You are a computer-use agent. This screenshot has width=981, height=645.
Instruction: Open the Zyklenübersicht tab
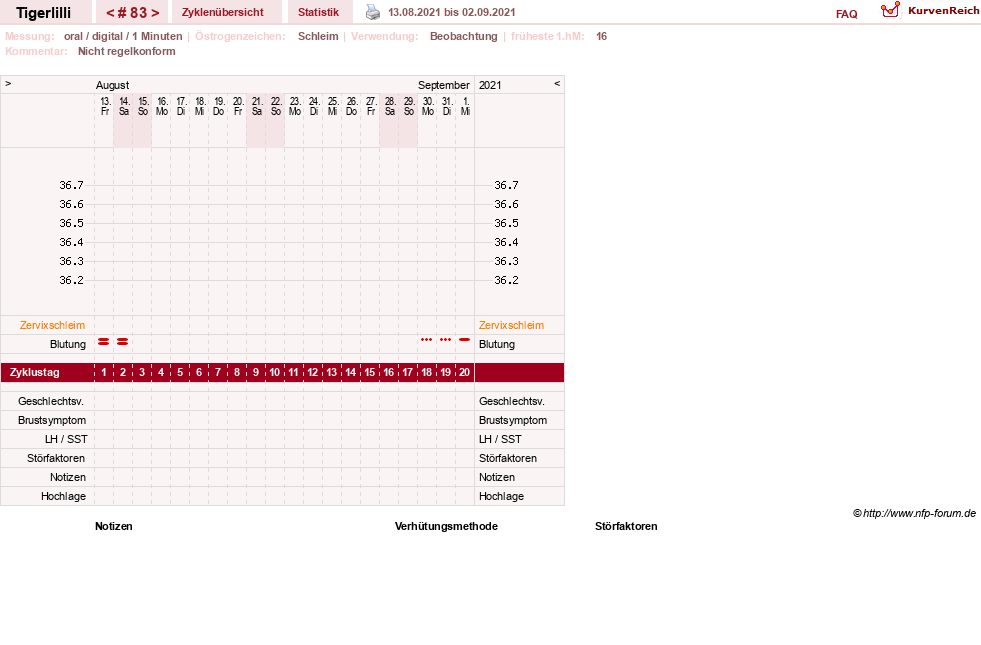pos(223,12)
